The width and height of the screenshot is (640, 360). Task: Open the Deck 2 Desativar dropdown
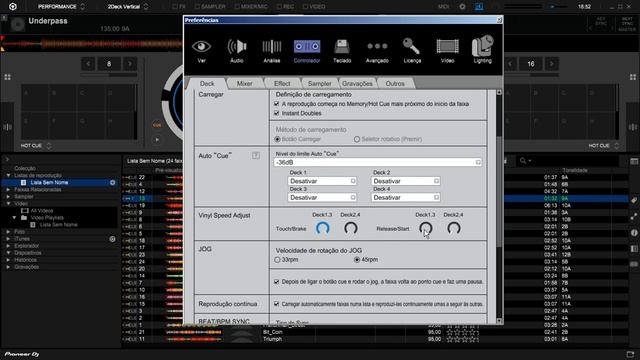click(x=406, y=181)
